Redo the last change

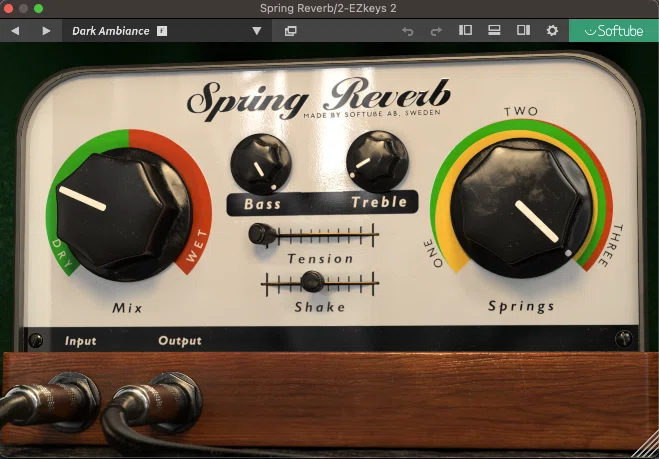click(x=436, y=31)
